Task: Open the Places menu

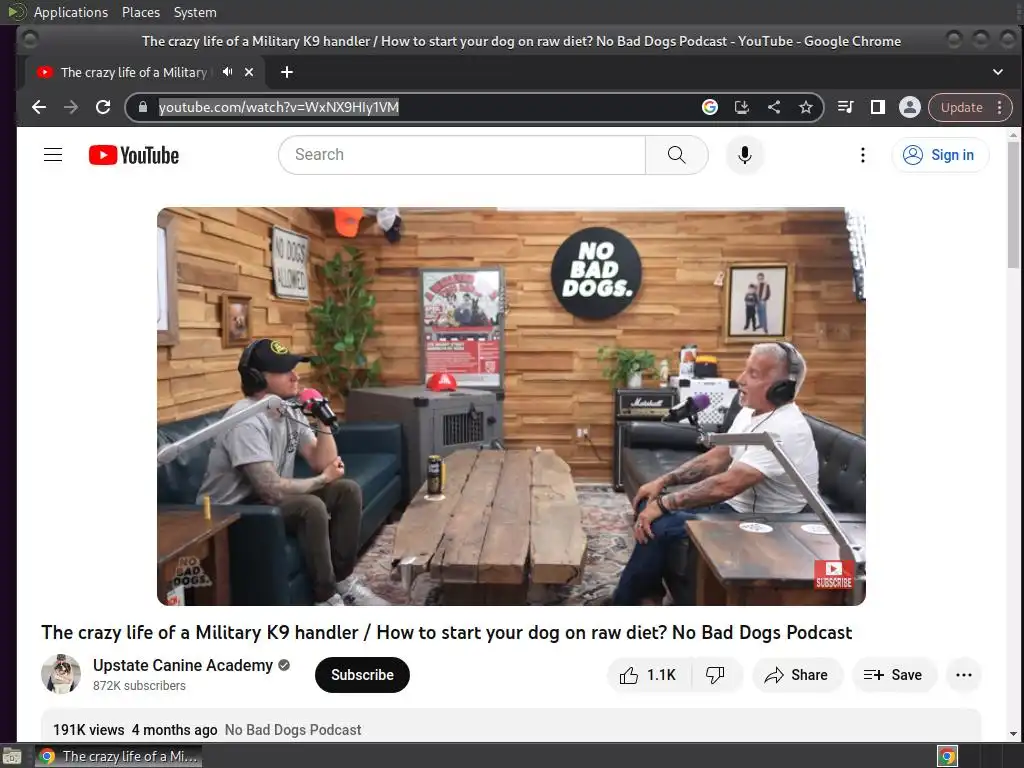Action: click(x=140, y=12)
